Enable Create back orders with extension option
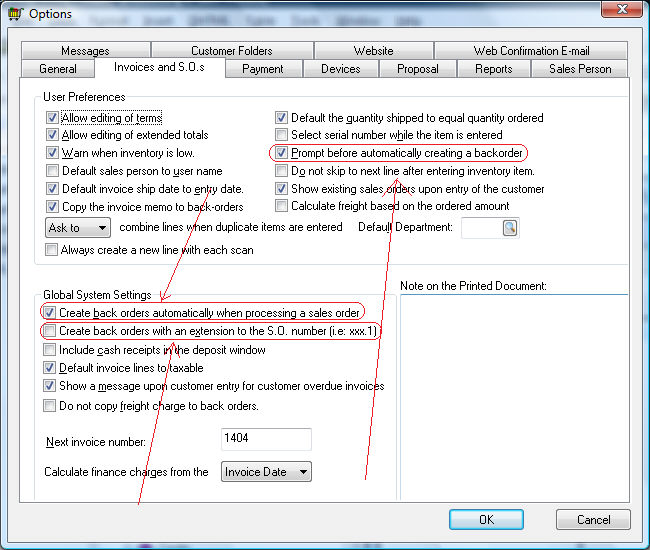This screenshot has height=550, width=650. point(51,331)
